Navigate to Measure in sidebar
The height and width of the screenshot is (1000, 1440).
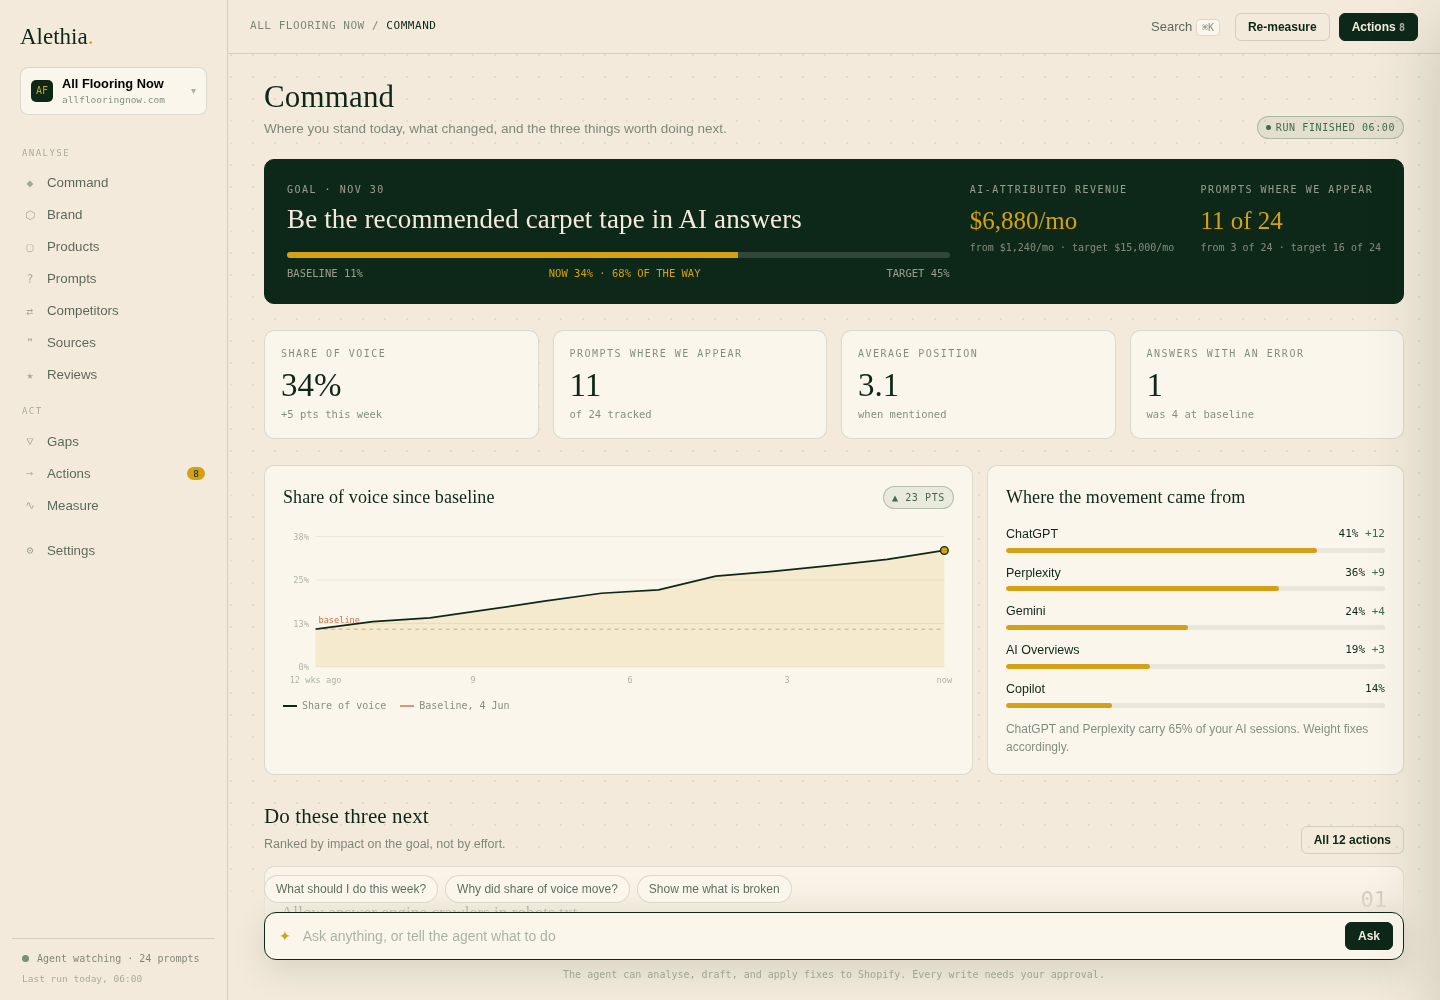(113, 506)
